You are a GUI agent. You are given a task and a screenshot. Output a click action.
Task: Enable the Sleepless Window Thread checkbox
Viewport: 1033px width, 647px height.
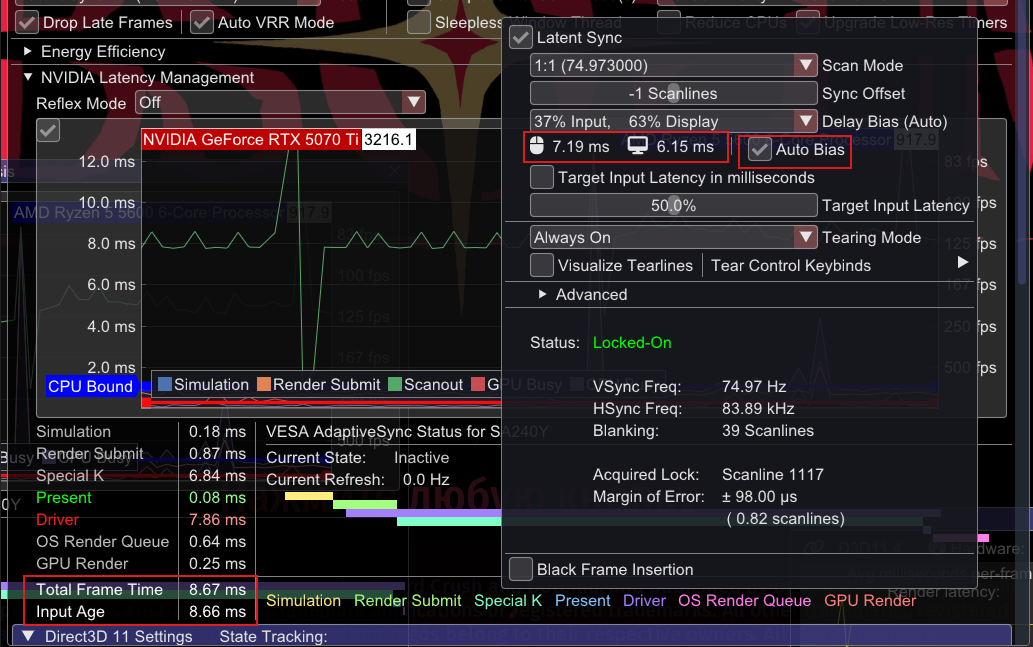(419, 22)
